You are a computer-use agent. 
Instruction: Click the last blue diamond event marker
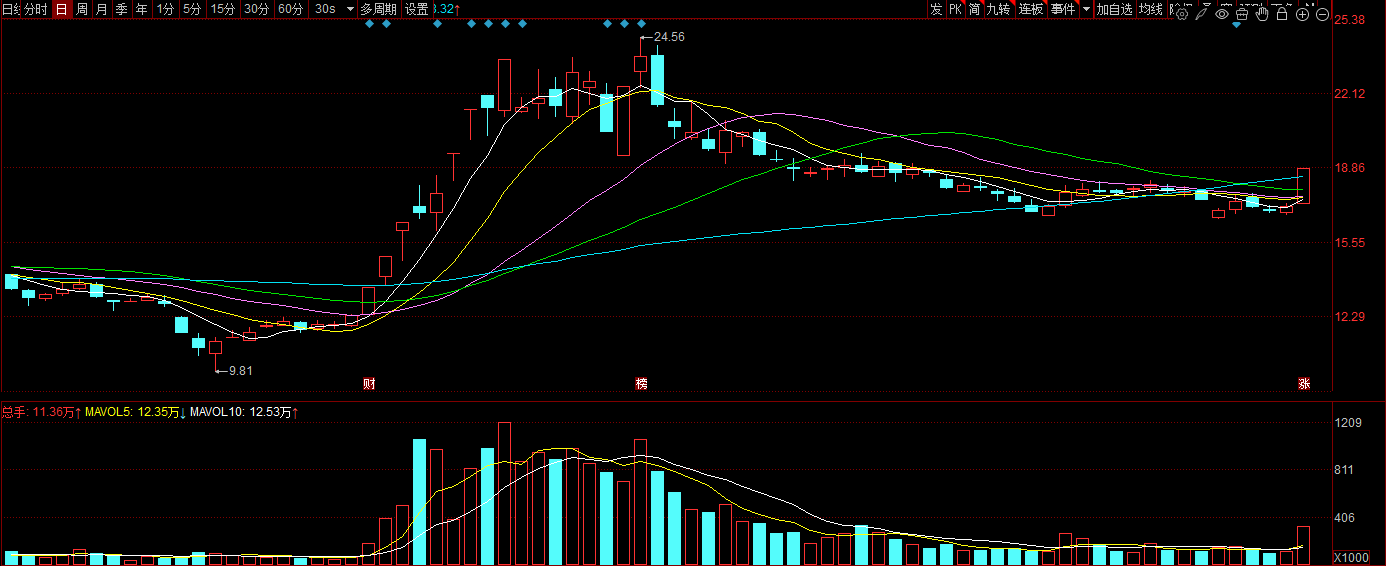tap(641, 24)
